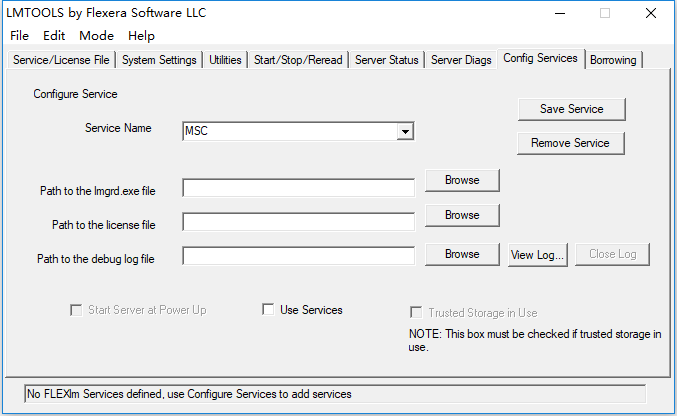Viewport: 677px width, 416px height.
Task: Click the Close Log button
Action: (x=612, y=254)
